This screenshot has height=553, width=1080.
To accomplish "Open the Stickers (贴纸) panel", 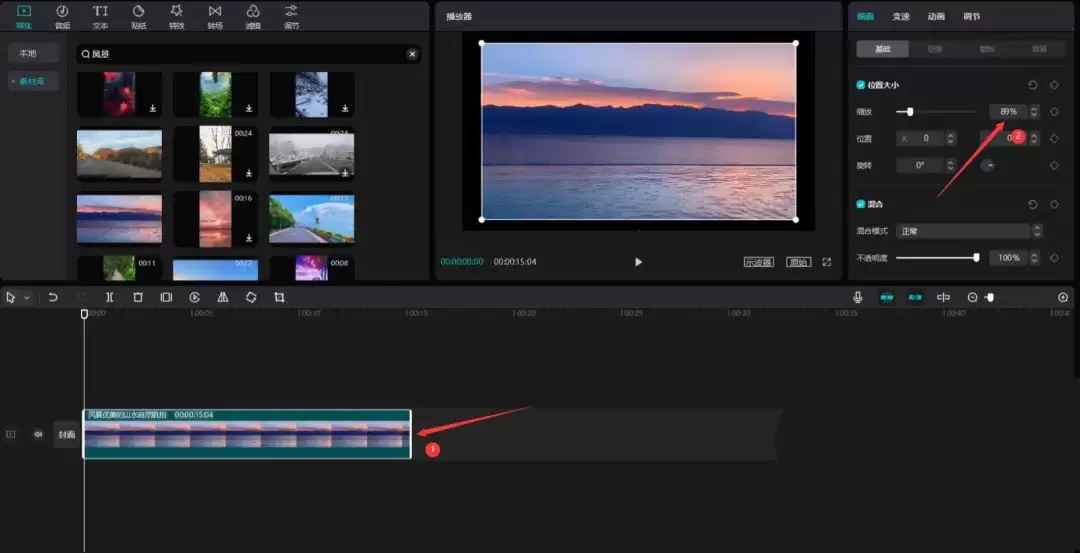I will [138, 16].
